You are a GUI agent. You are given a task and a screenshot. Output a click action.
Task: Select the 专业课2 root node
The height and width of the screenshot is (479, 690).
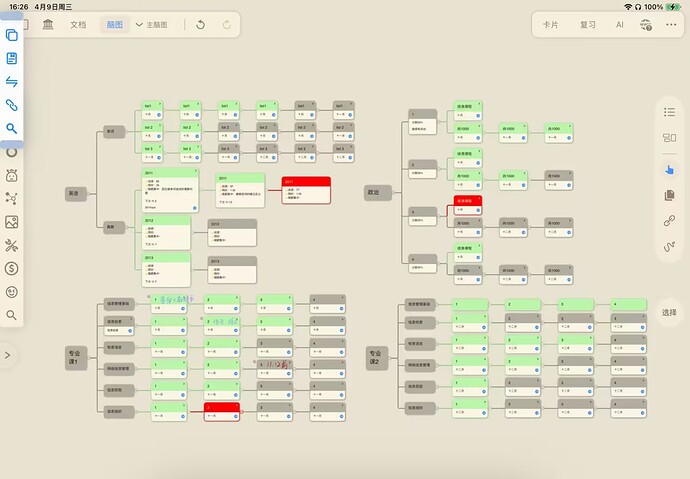tap(377, 358)
